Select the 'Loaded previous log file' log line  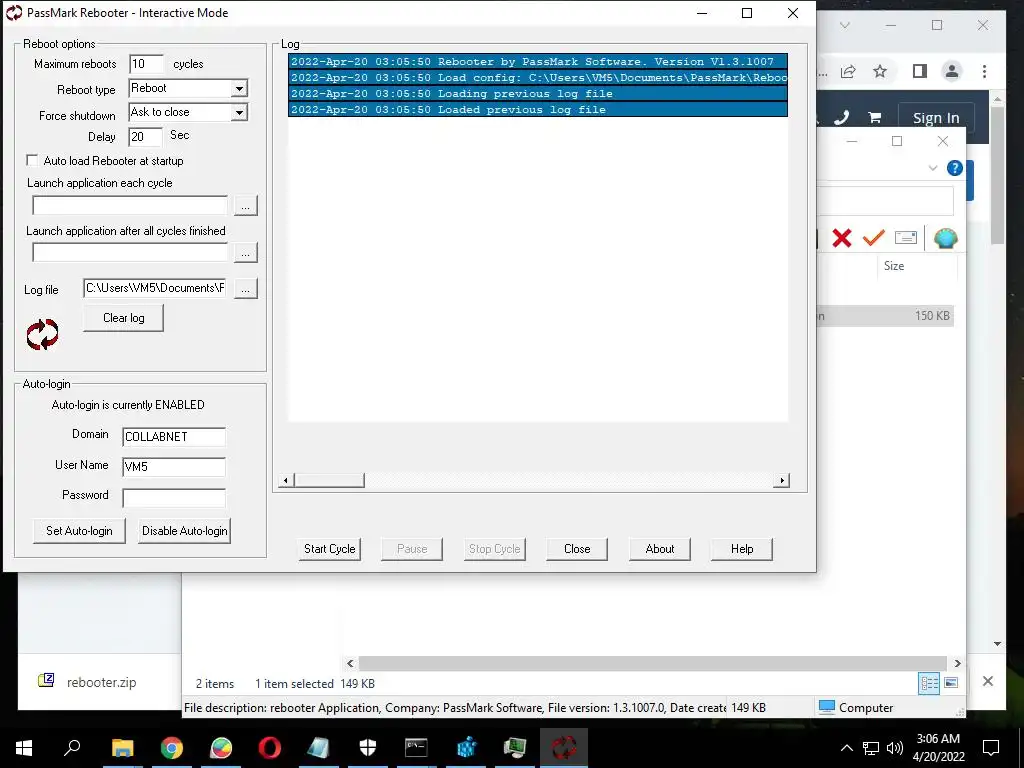[537, 110]
